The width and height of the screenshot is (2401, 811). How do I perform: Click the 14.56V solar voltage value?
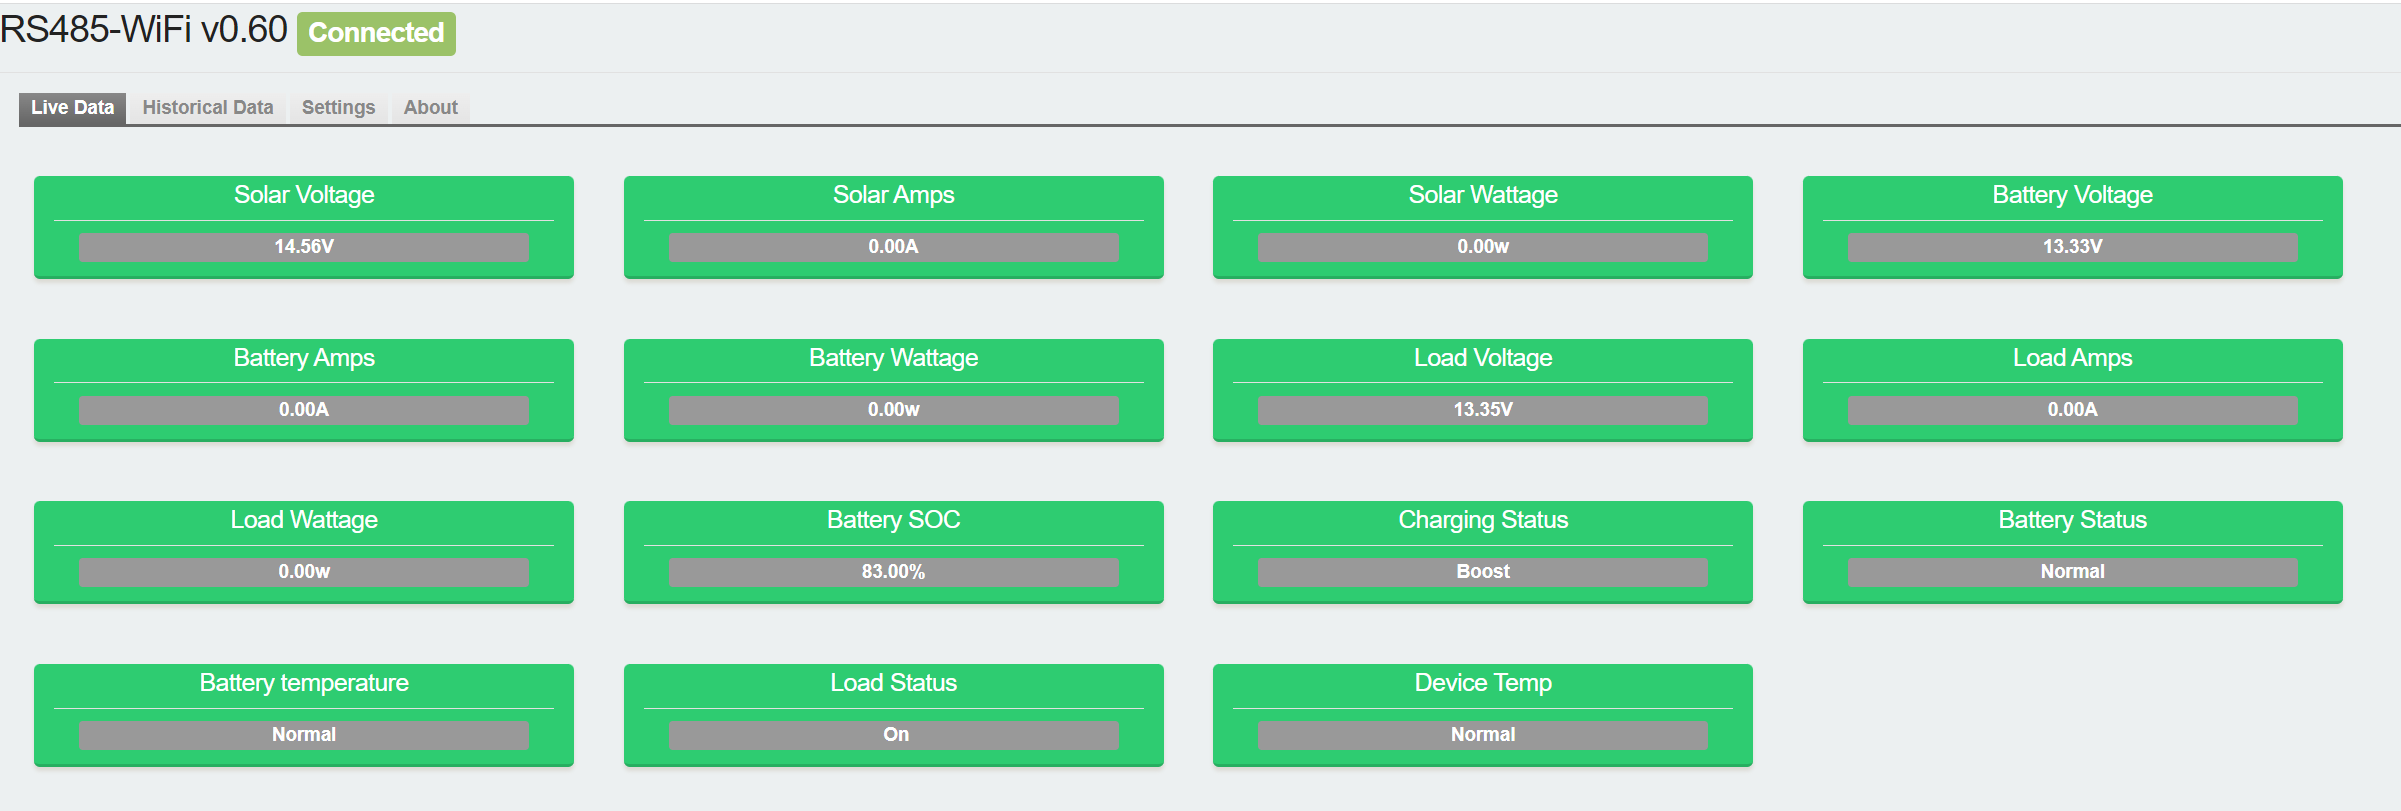(x=304, y=247)
